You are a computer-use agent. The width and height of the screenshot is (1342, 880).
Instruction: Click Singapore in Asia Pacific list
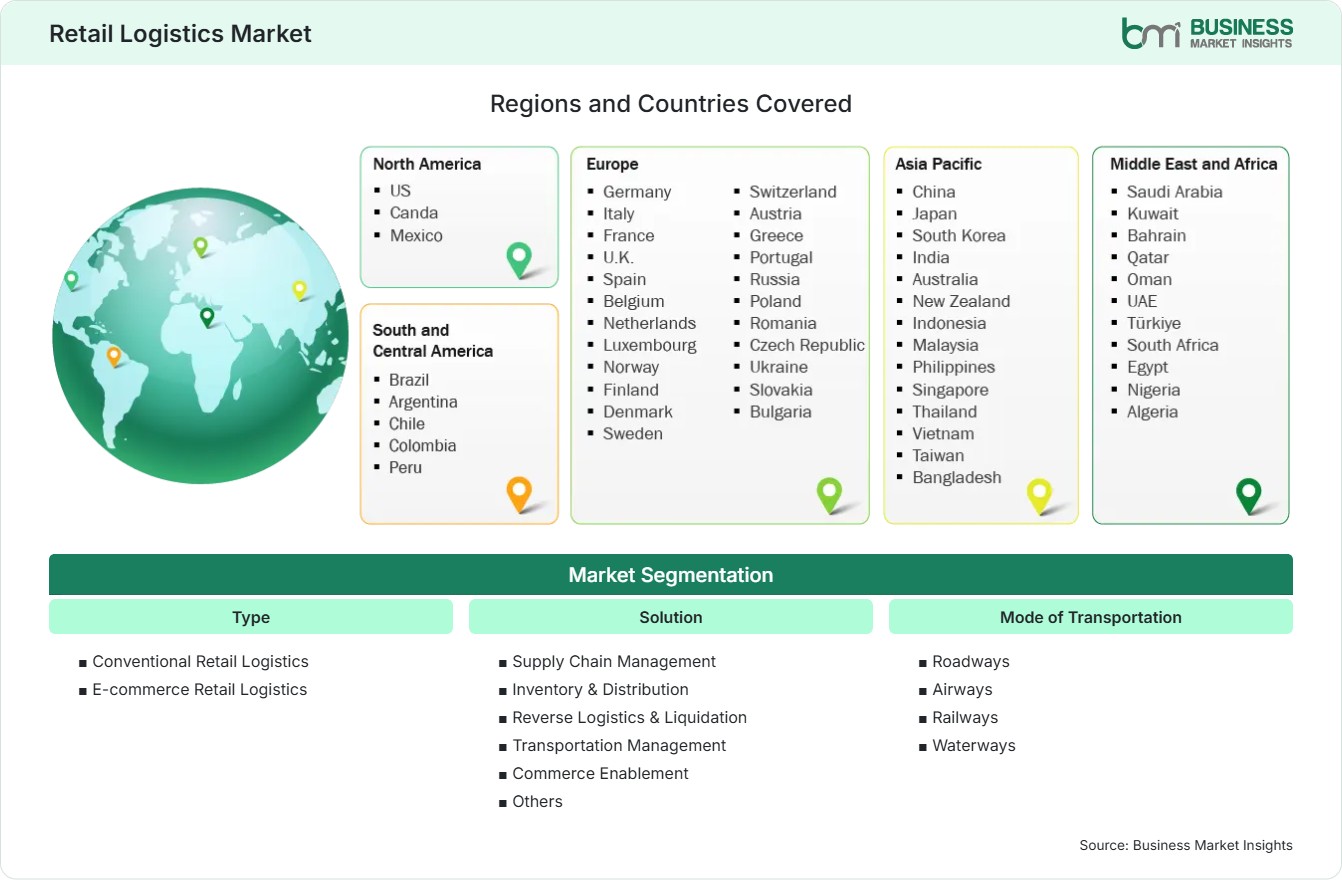coord(950,390)
